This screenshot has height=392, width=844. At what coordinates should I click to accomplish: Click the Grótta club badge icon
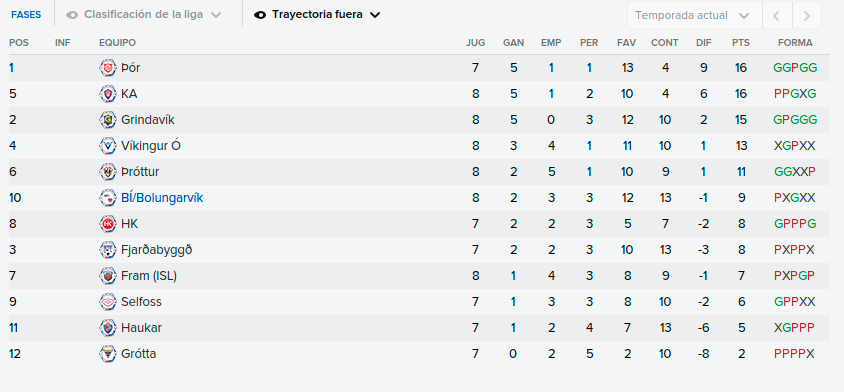pyautogui.click(x=108, y=354)
